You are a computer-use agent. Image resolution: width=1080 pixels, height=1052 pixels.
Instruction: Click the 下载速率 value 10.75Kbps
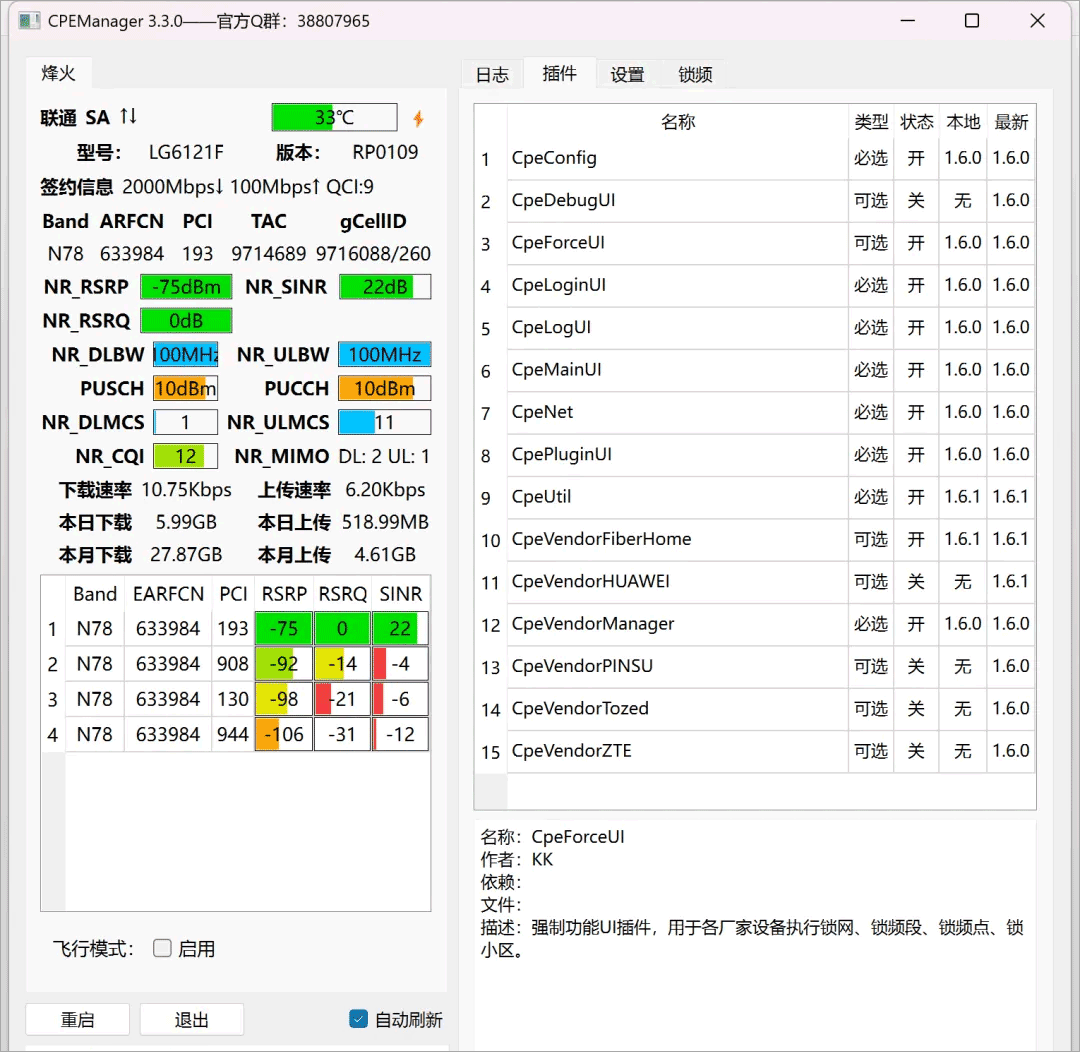187,490
